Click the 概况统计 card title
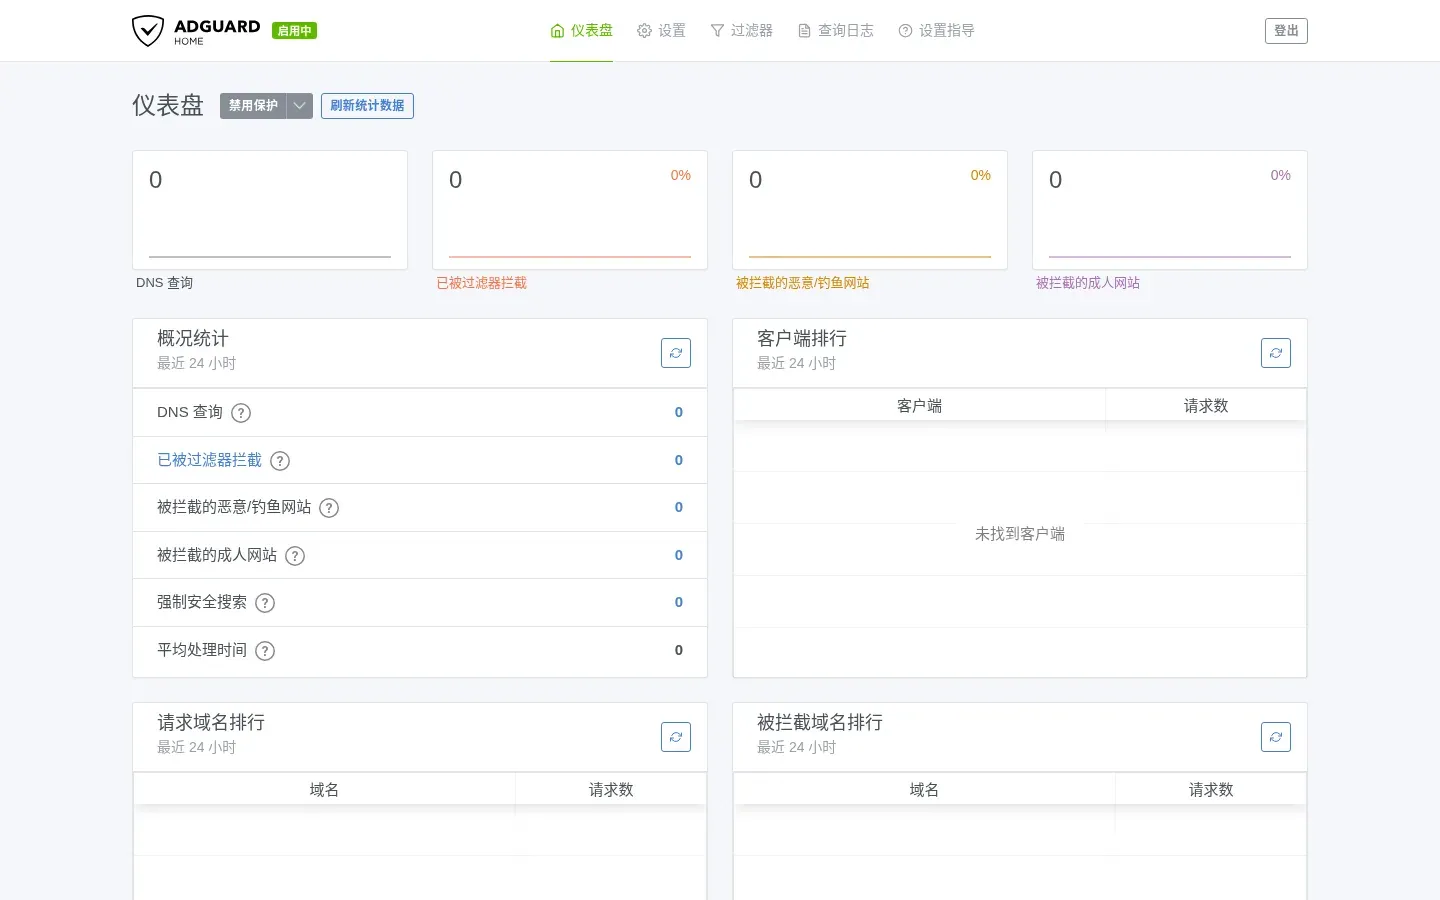Screen dimensions: 1440x900 tap(193, 338)
